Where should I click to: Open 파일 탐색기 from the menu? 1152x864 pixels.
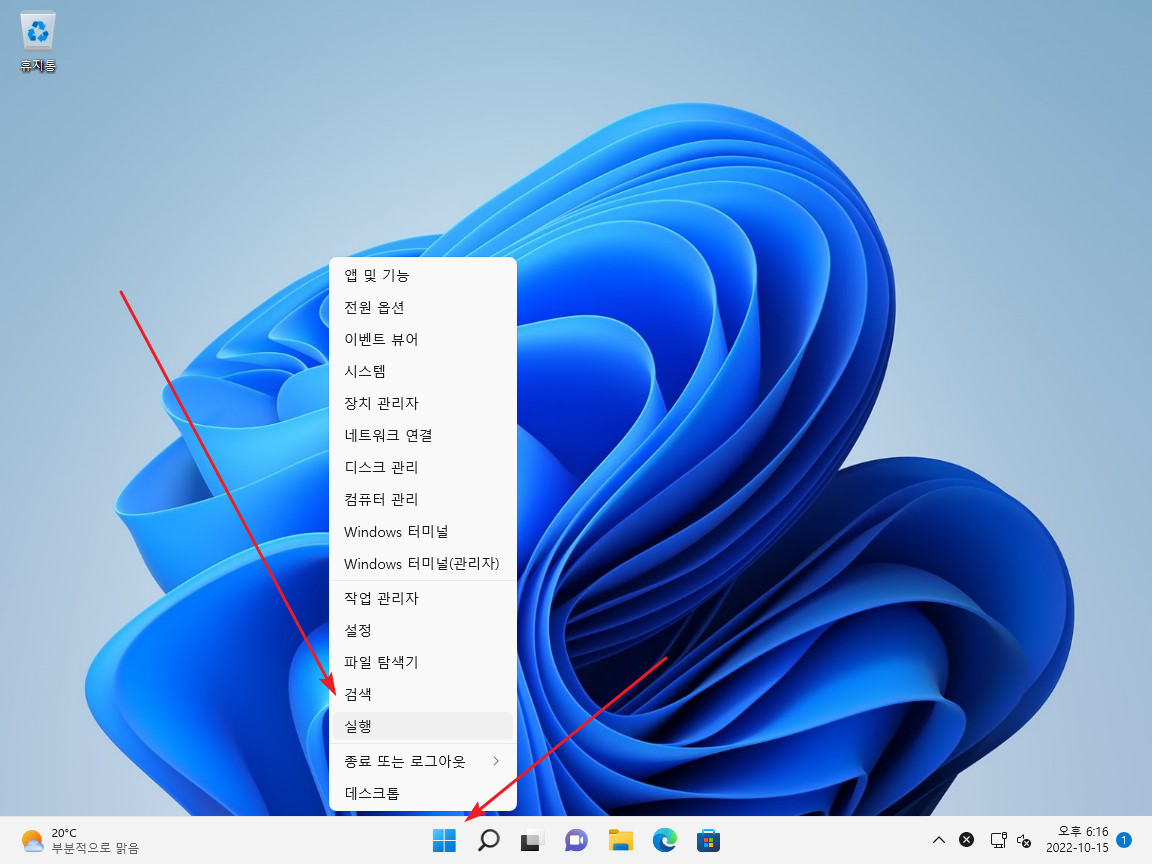click(422, 662)
